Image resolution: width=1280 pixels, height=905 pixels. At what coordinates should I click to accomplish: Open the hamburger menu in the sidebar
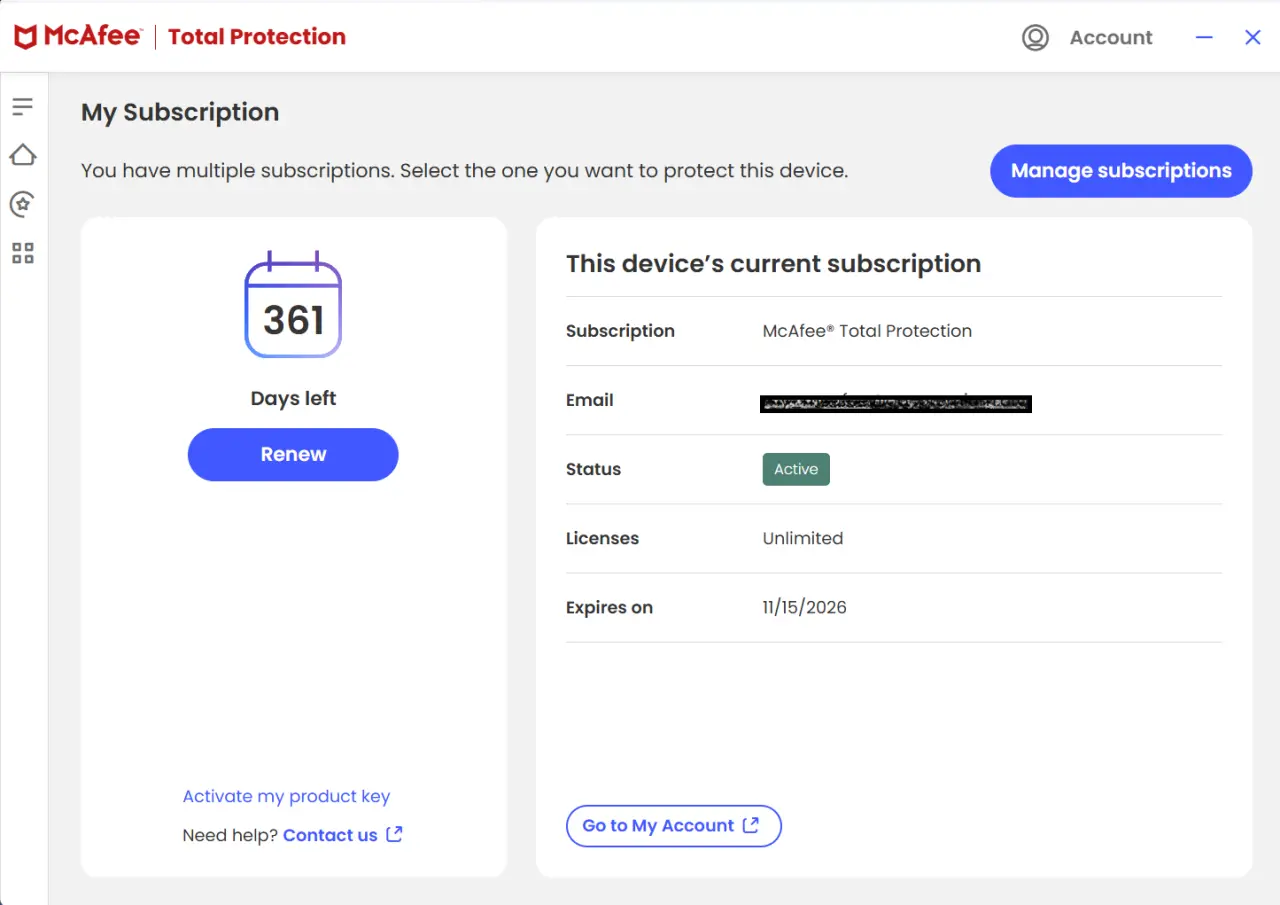pyautogui.click(x=23, y=106)
